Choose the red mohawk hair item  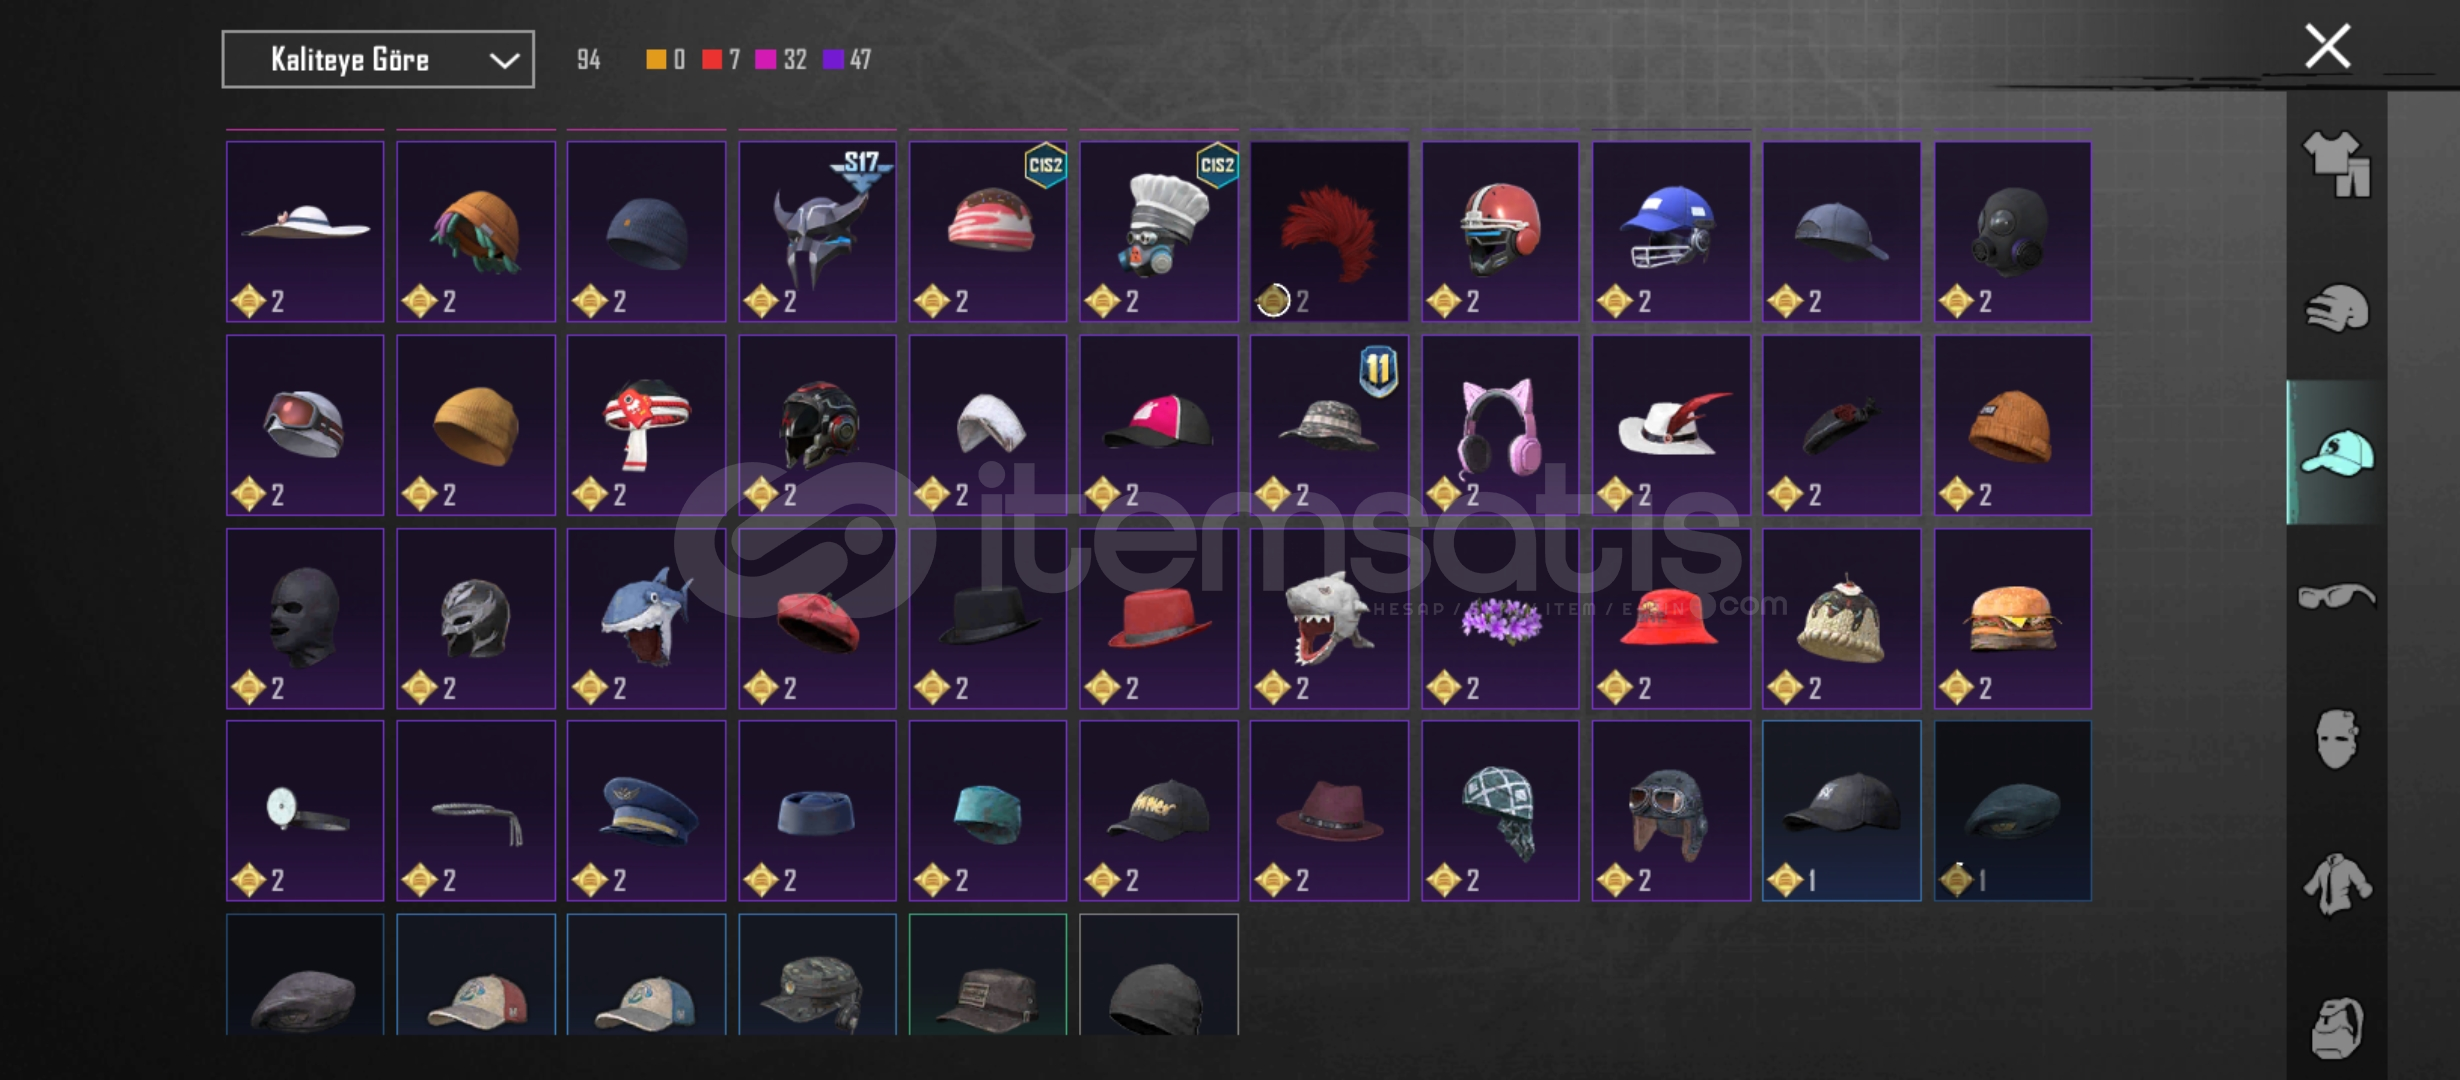[x=1329, y=231]
